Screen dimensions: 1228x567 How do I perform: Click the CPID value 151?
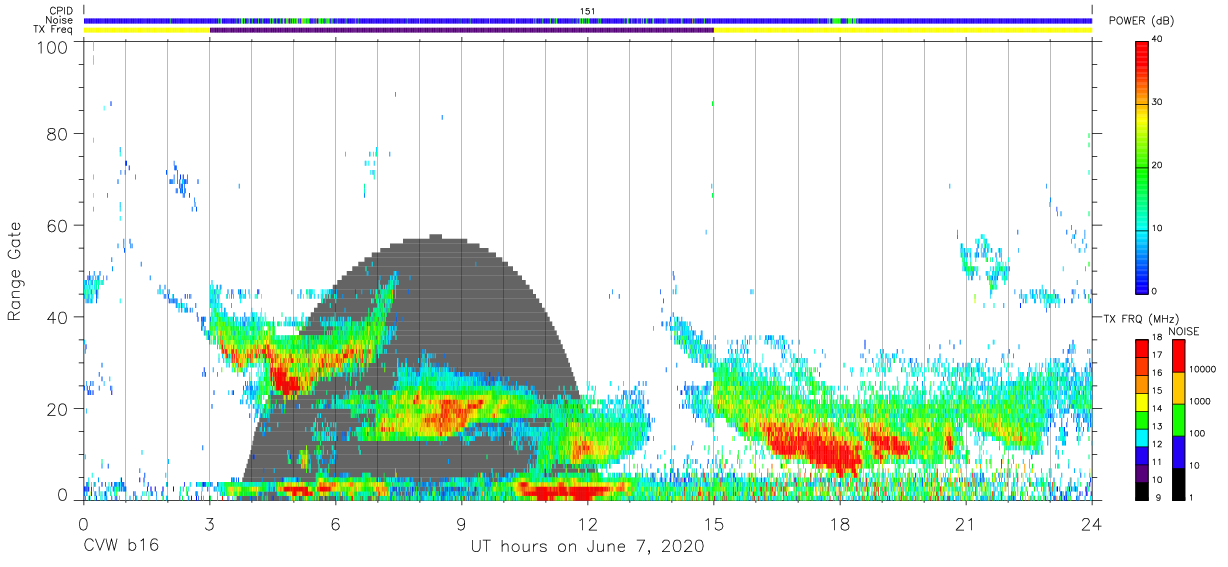coord(588,11)
